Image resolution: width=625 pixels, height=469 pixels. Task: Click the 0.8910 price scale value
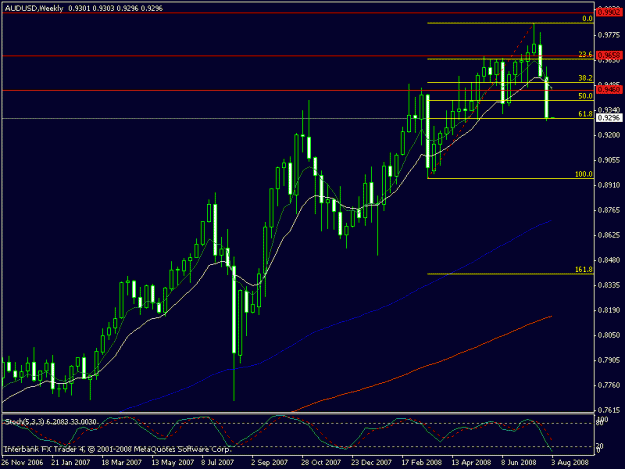pyautogui.click(x=609, y=185)
